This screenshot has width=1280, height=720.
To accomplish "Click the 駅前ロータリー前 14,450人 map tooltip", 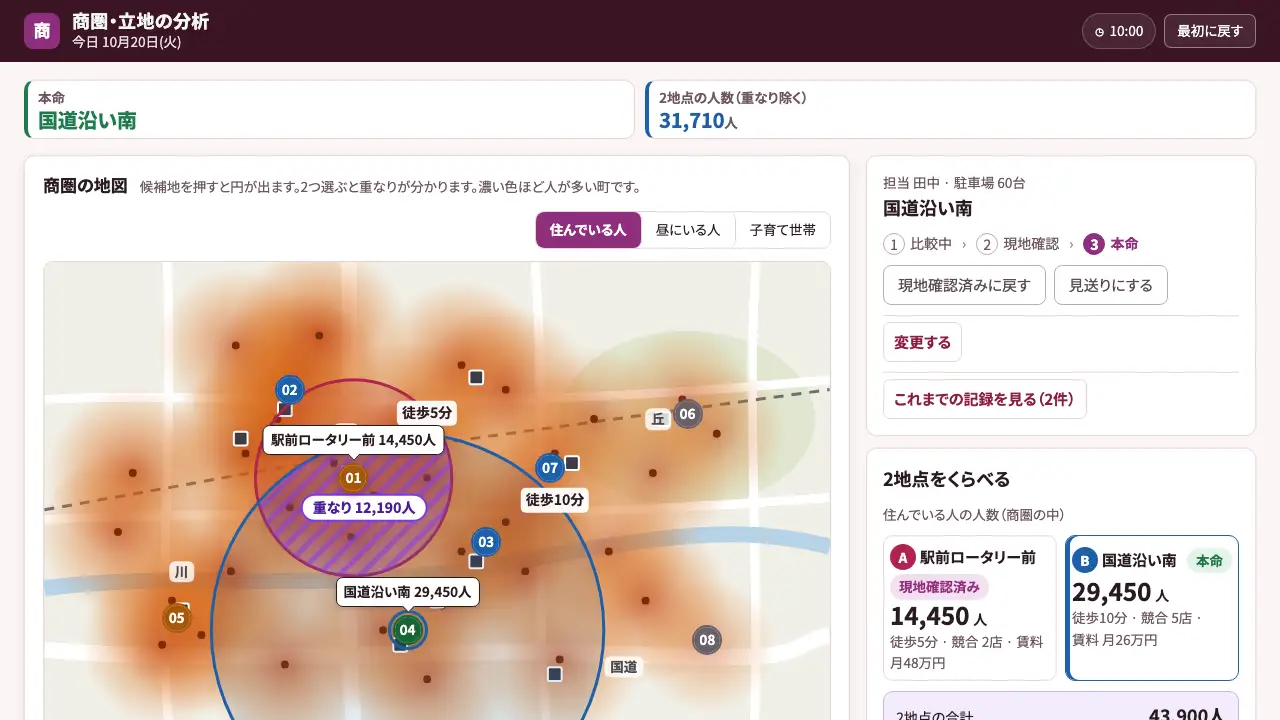I will 353,440.
